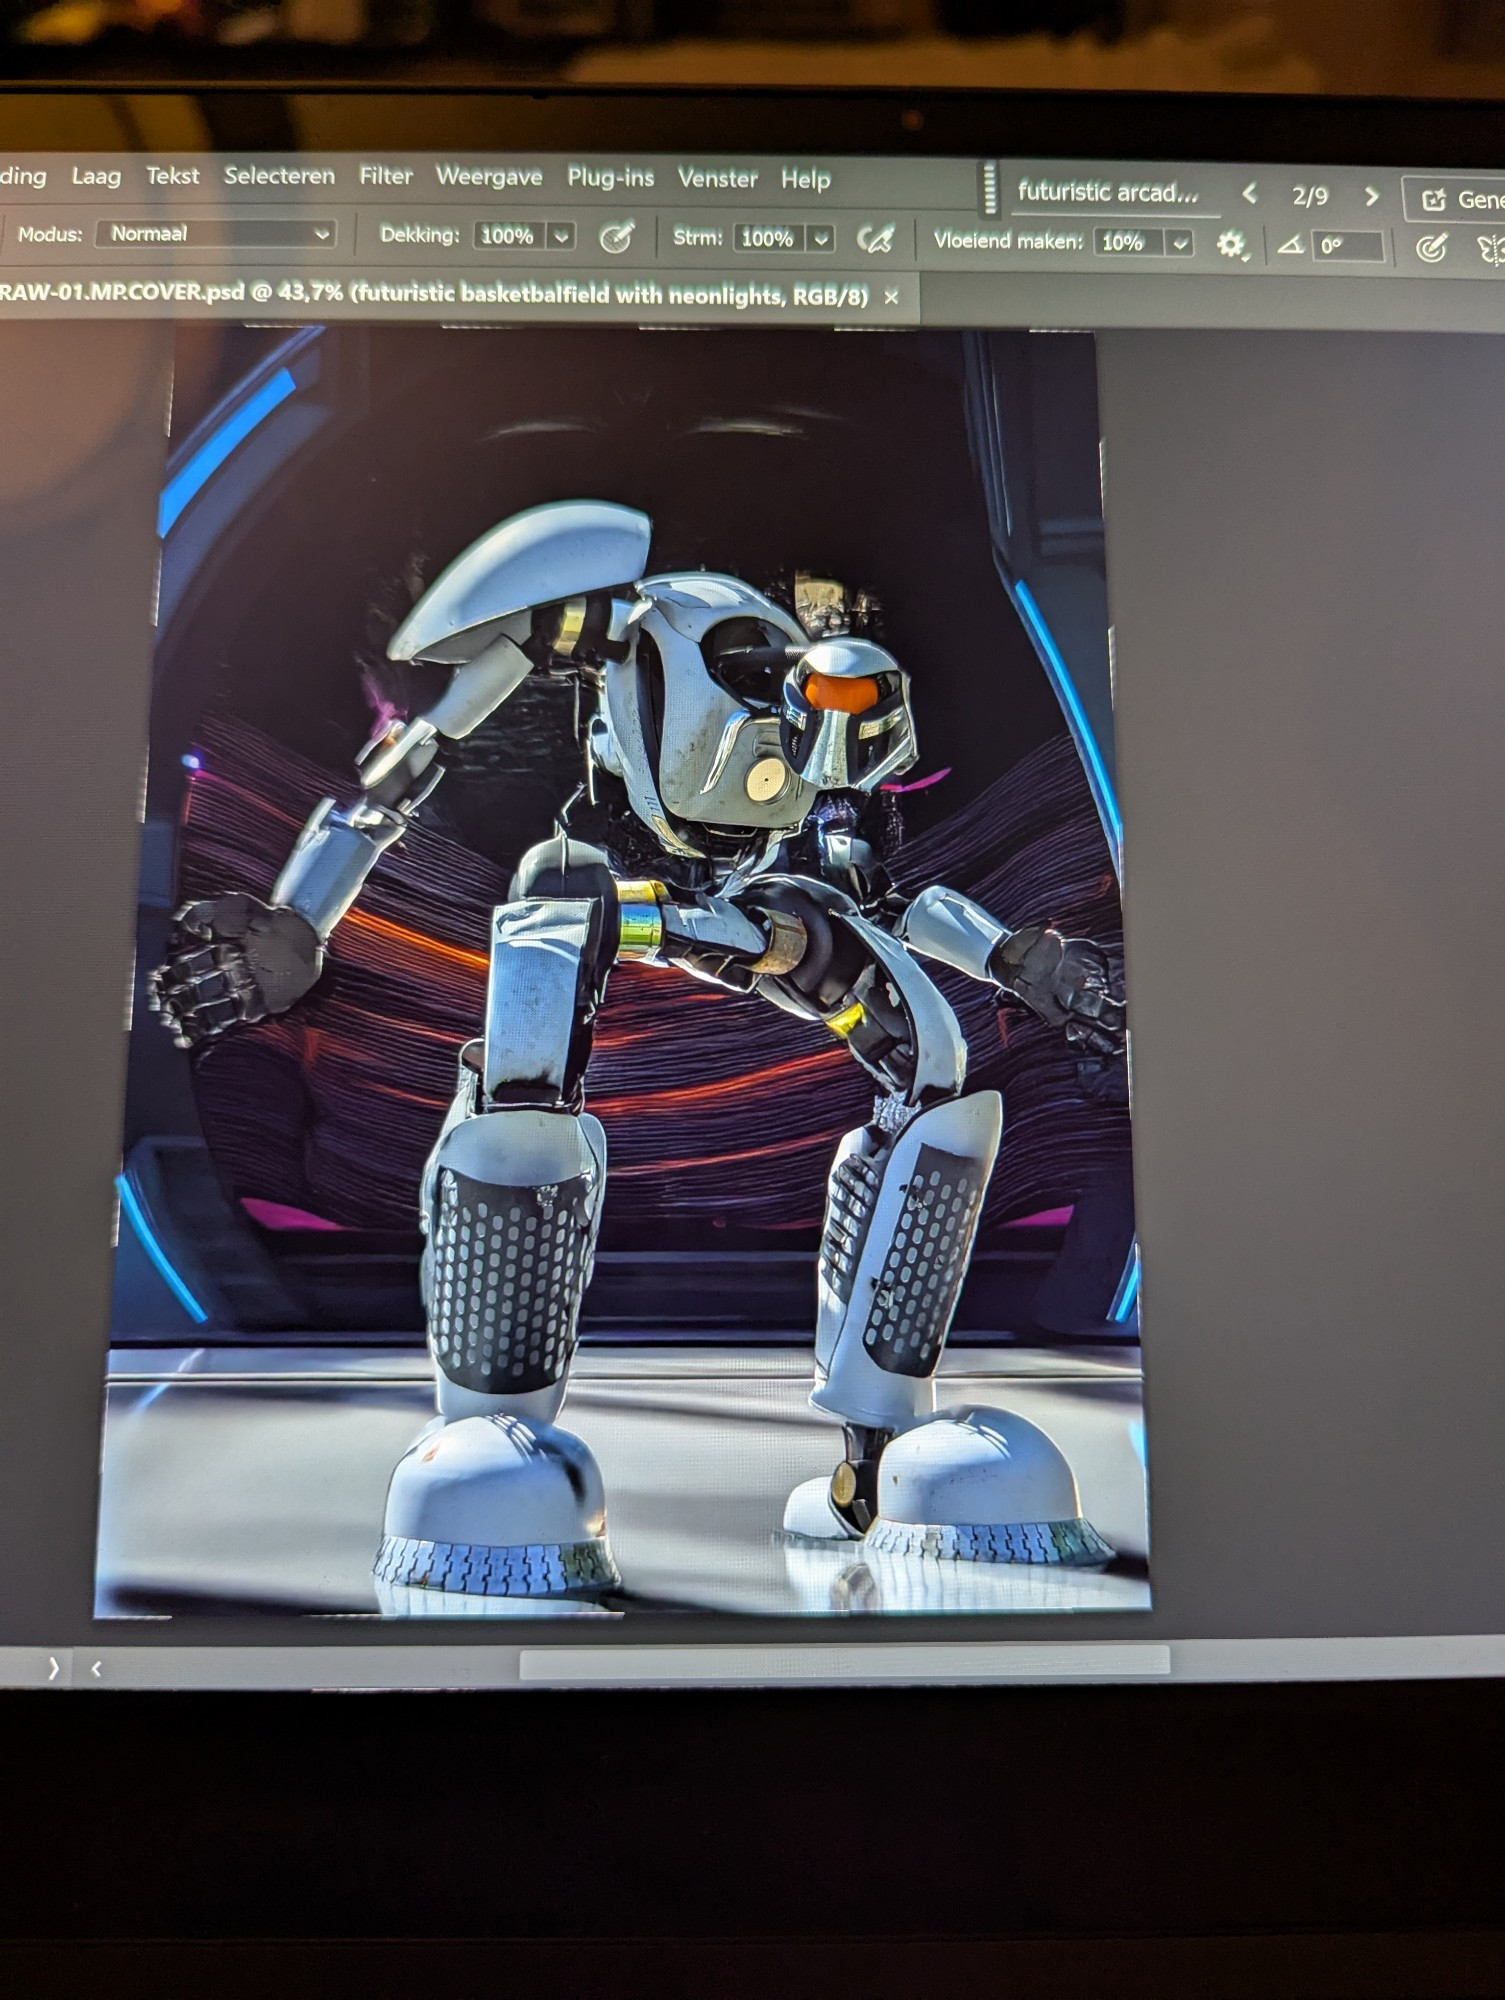Image resolution: width=1505 pixels, height=2000 pixels.
Task: Open the Weergave menu
Action: (489, 177)
